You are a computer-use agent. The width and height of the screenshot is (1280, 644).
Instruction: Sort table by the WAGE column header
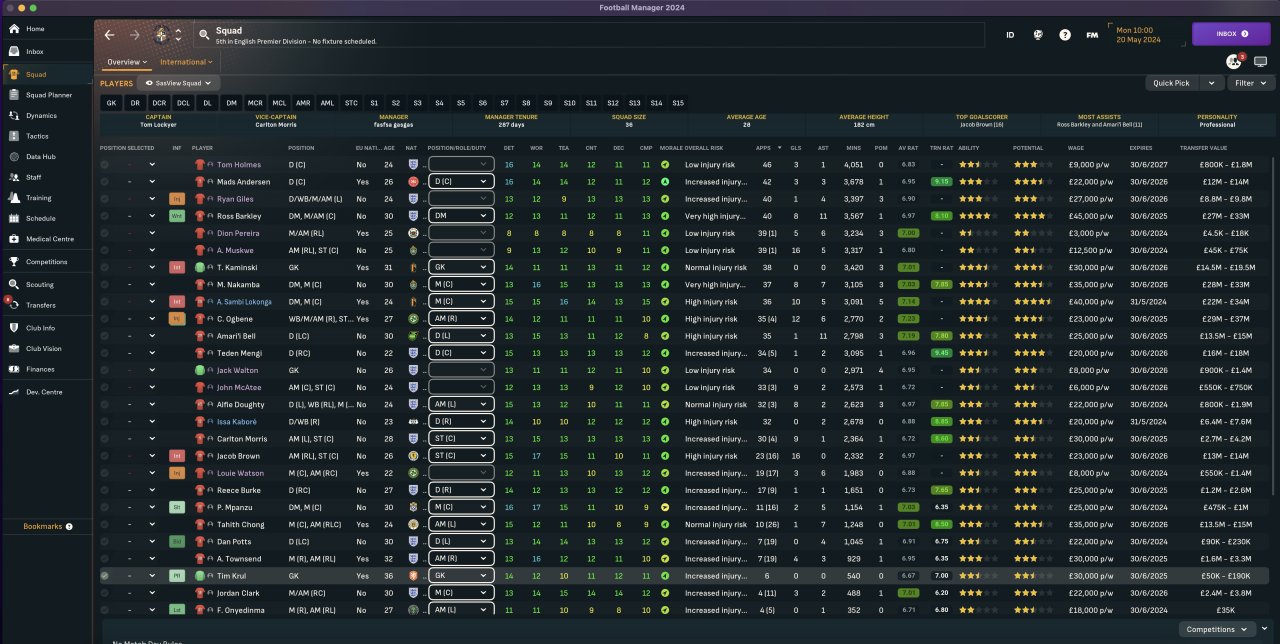tap(1077, 148)
